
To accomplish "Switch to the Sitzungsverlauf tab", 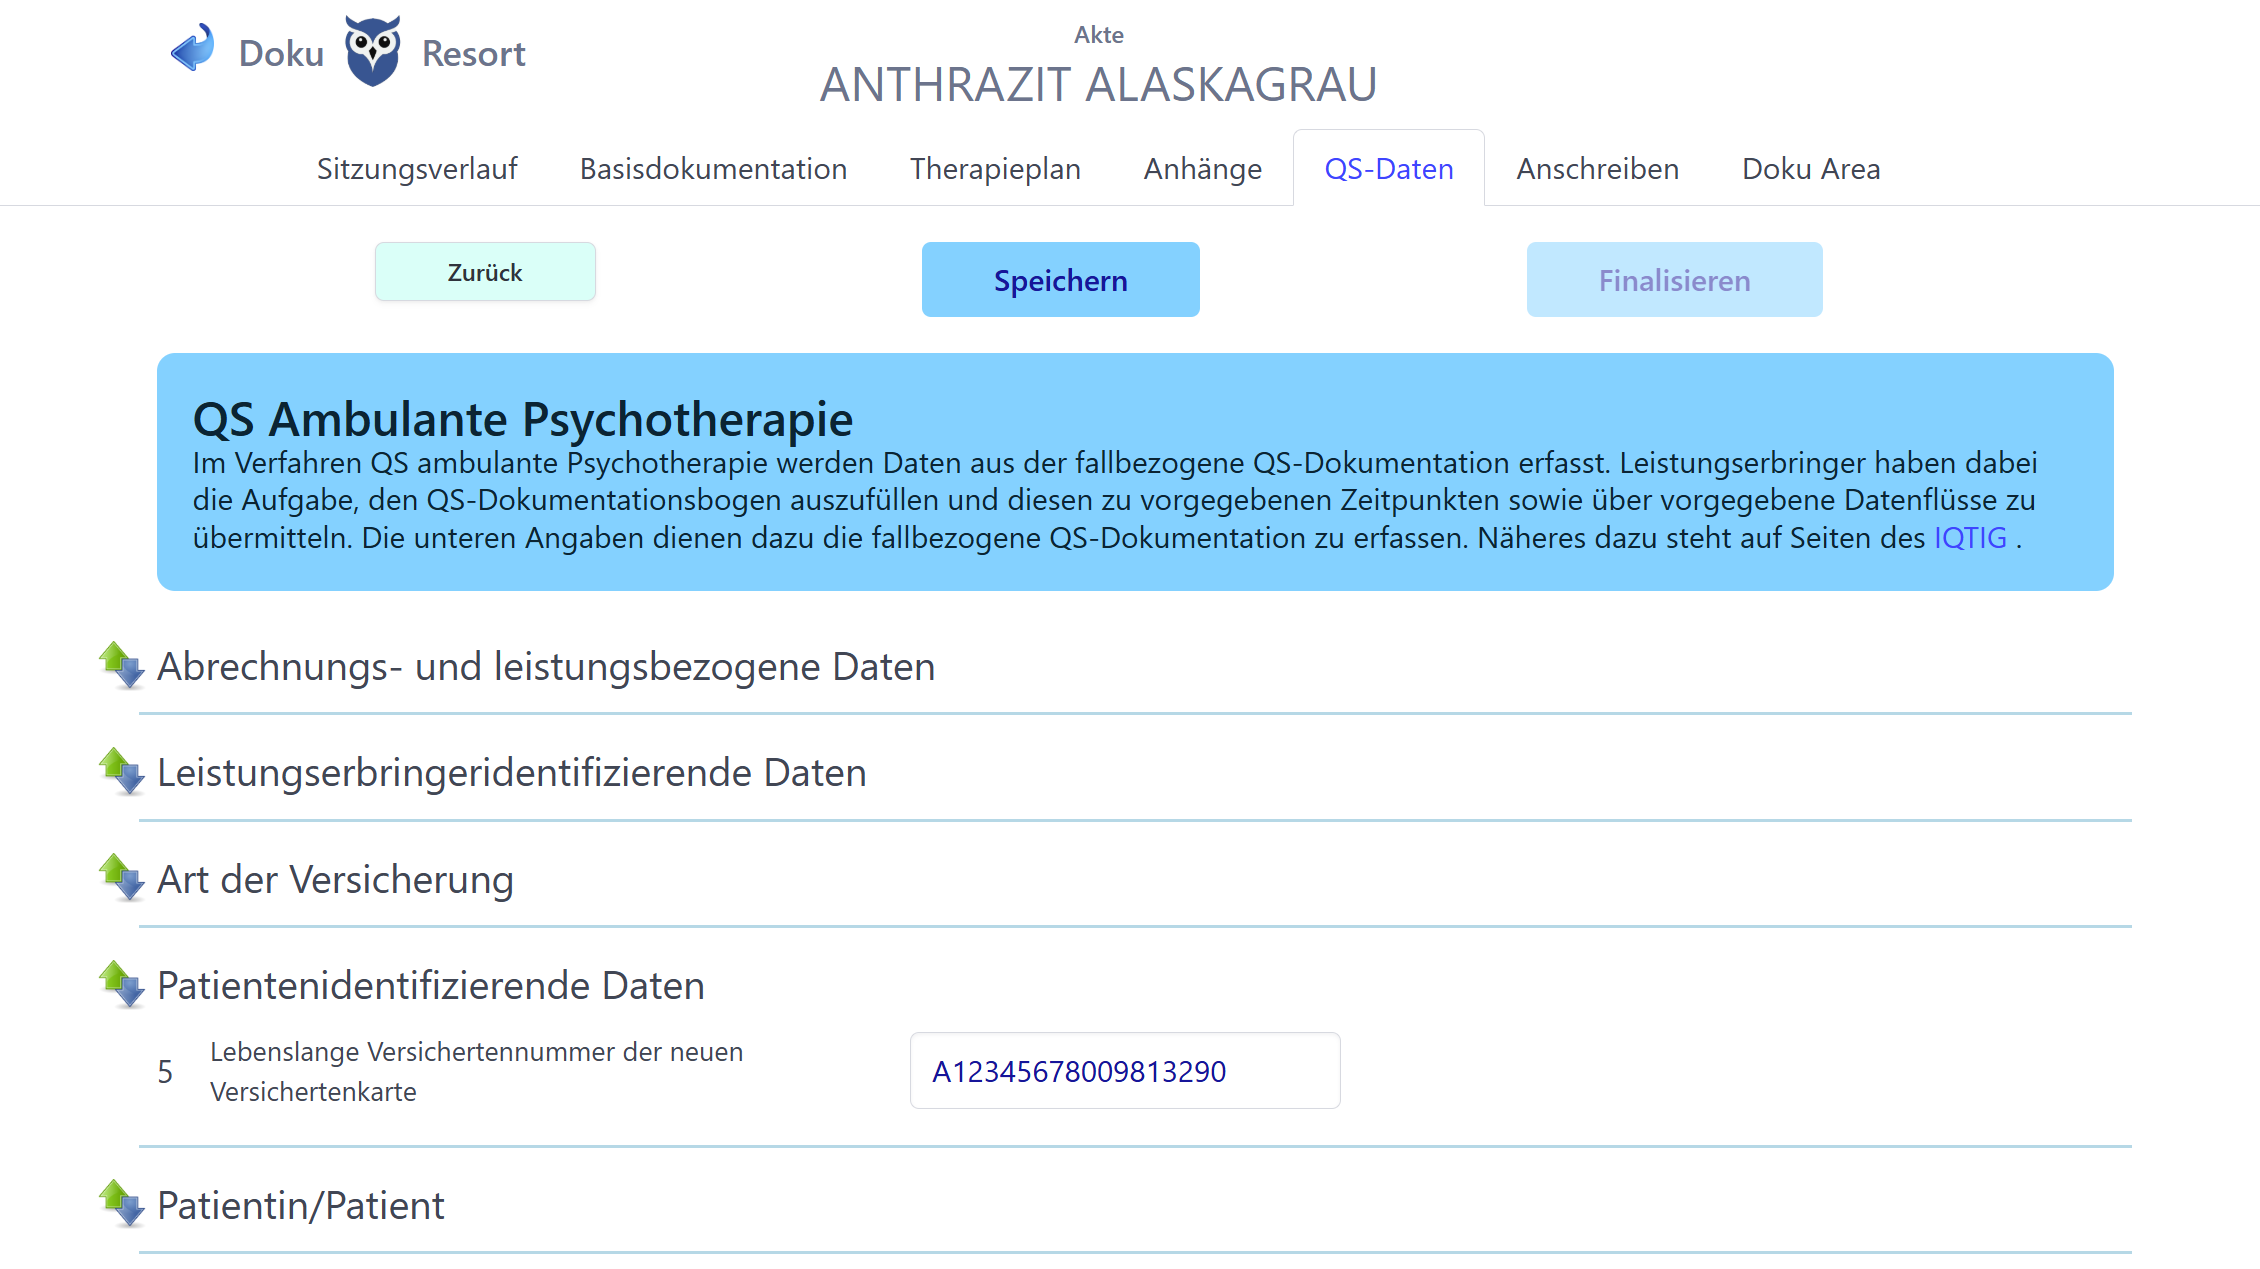I will coord(417,168).
